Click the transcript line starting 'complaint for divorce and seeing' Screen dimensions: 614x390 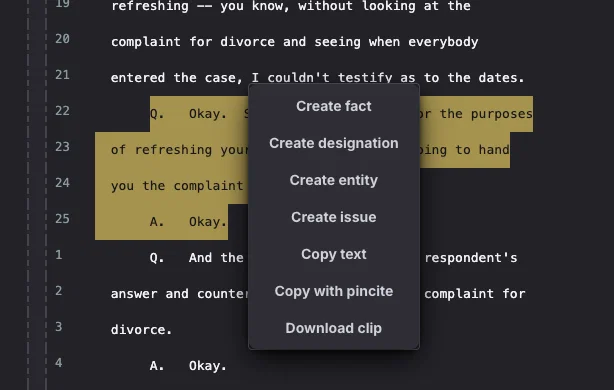(294, 42)
